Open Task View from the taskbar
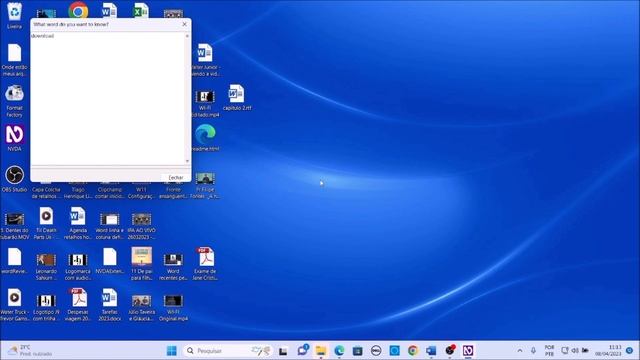The width and height of the screenshot is (640, 360). click(x=283, y=351)
